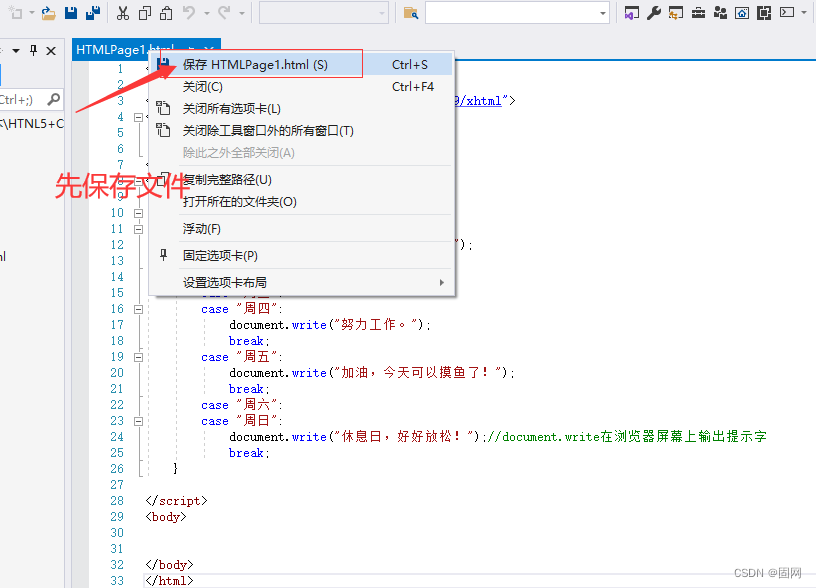Click the </html> tag on line 33
Image resolution: width=816 pixels, height=588 pixels.
coord(170,581)
